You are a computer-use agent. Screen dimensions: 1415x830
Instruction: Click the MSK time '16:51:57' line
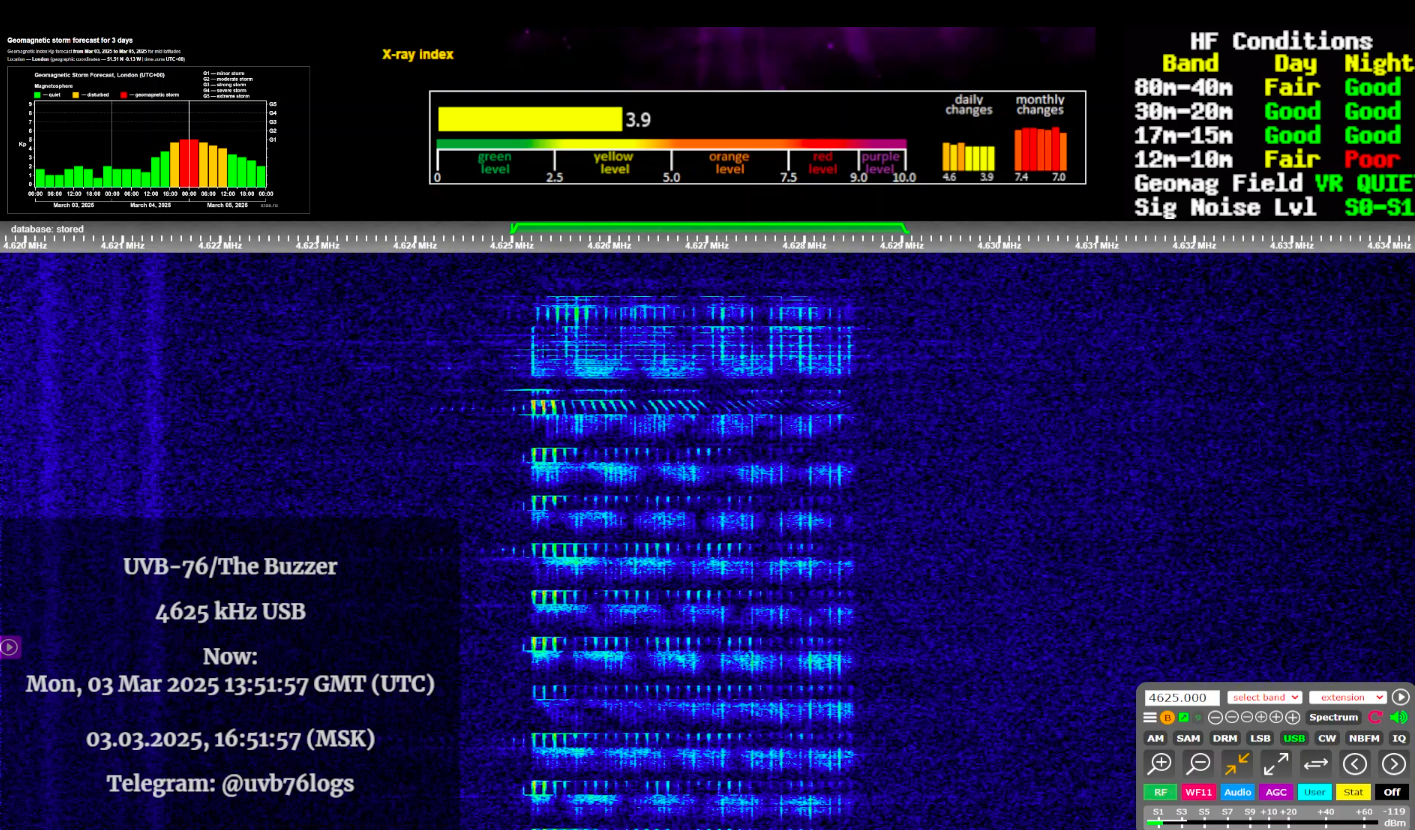pos(230,739)
